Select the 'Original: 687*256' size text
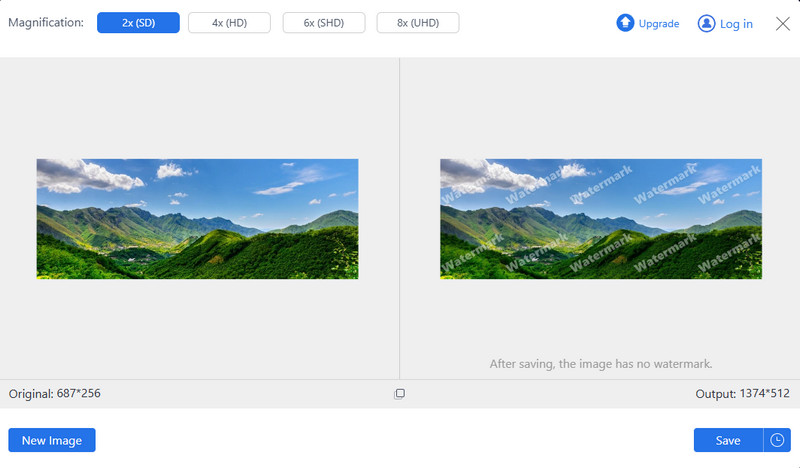800x468 pixels. (55, 393)
